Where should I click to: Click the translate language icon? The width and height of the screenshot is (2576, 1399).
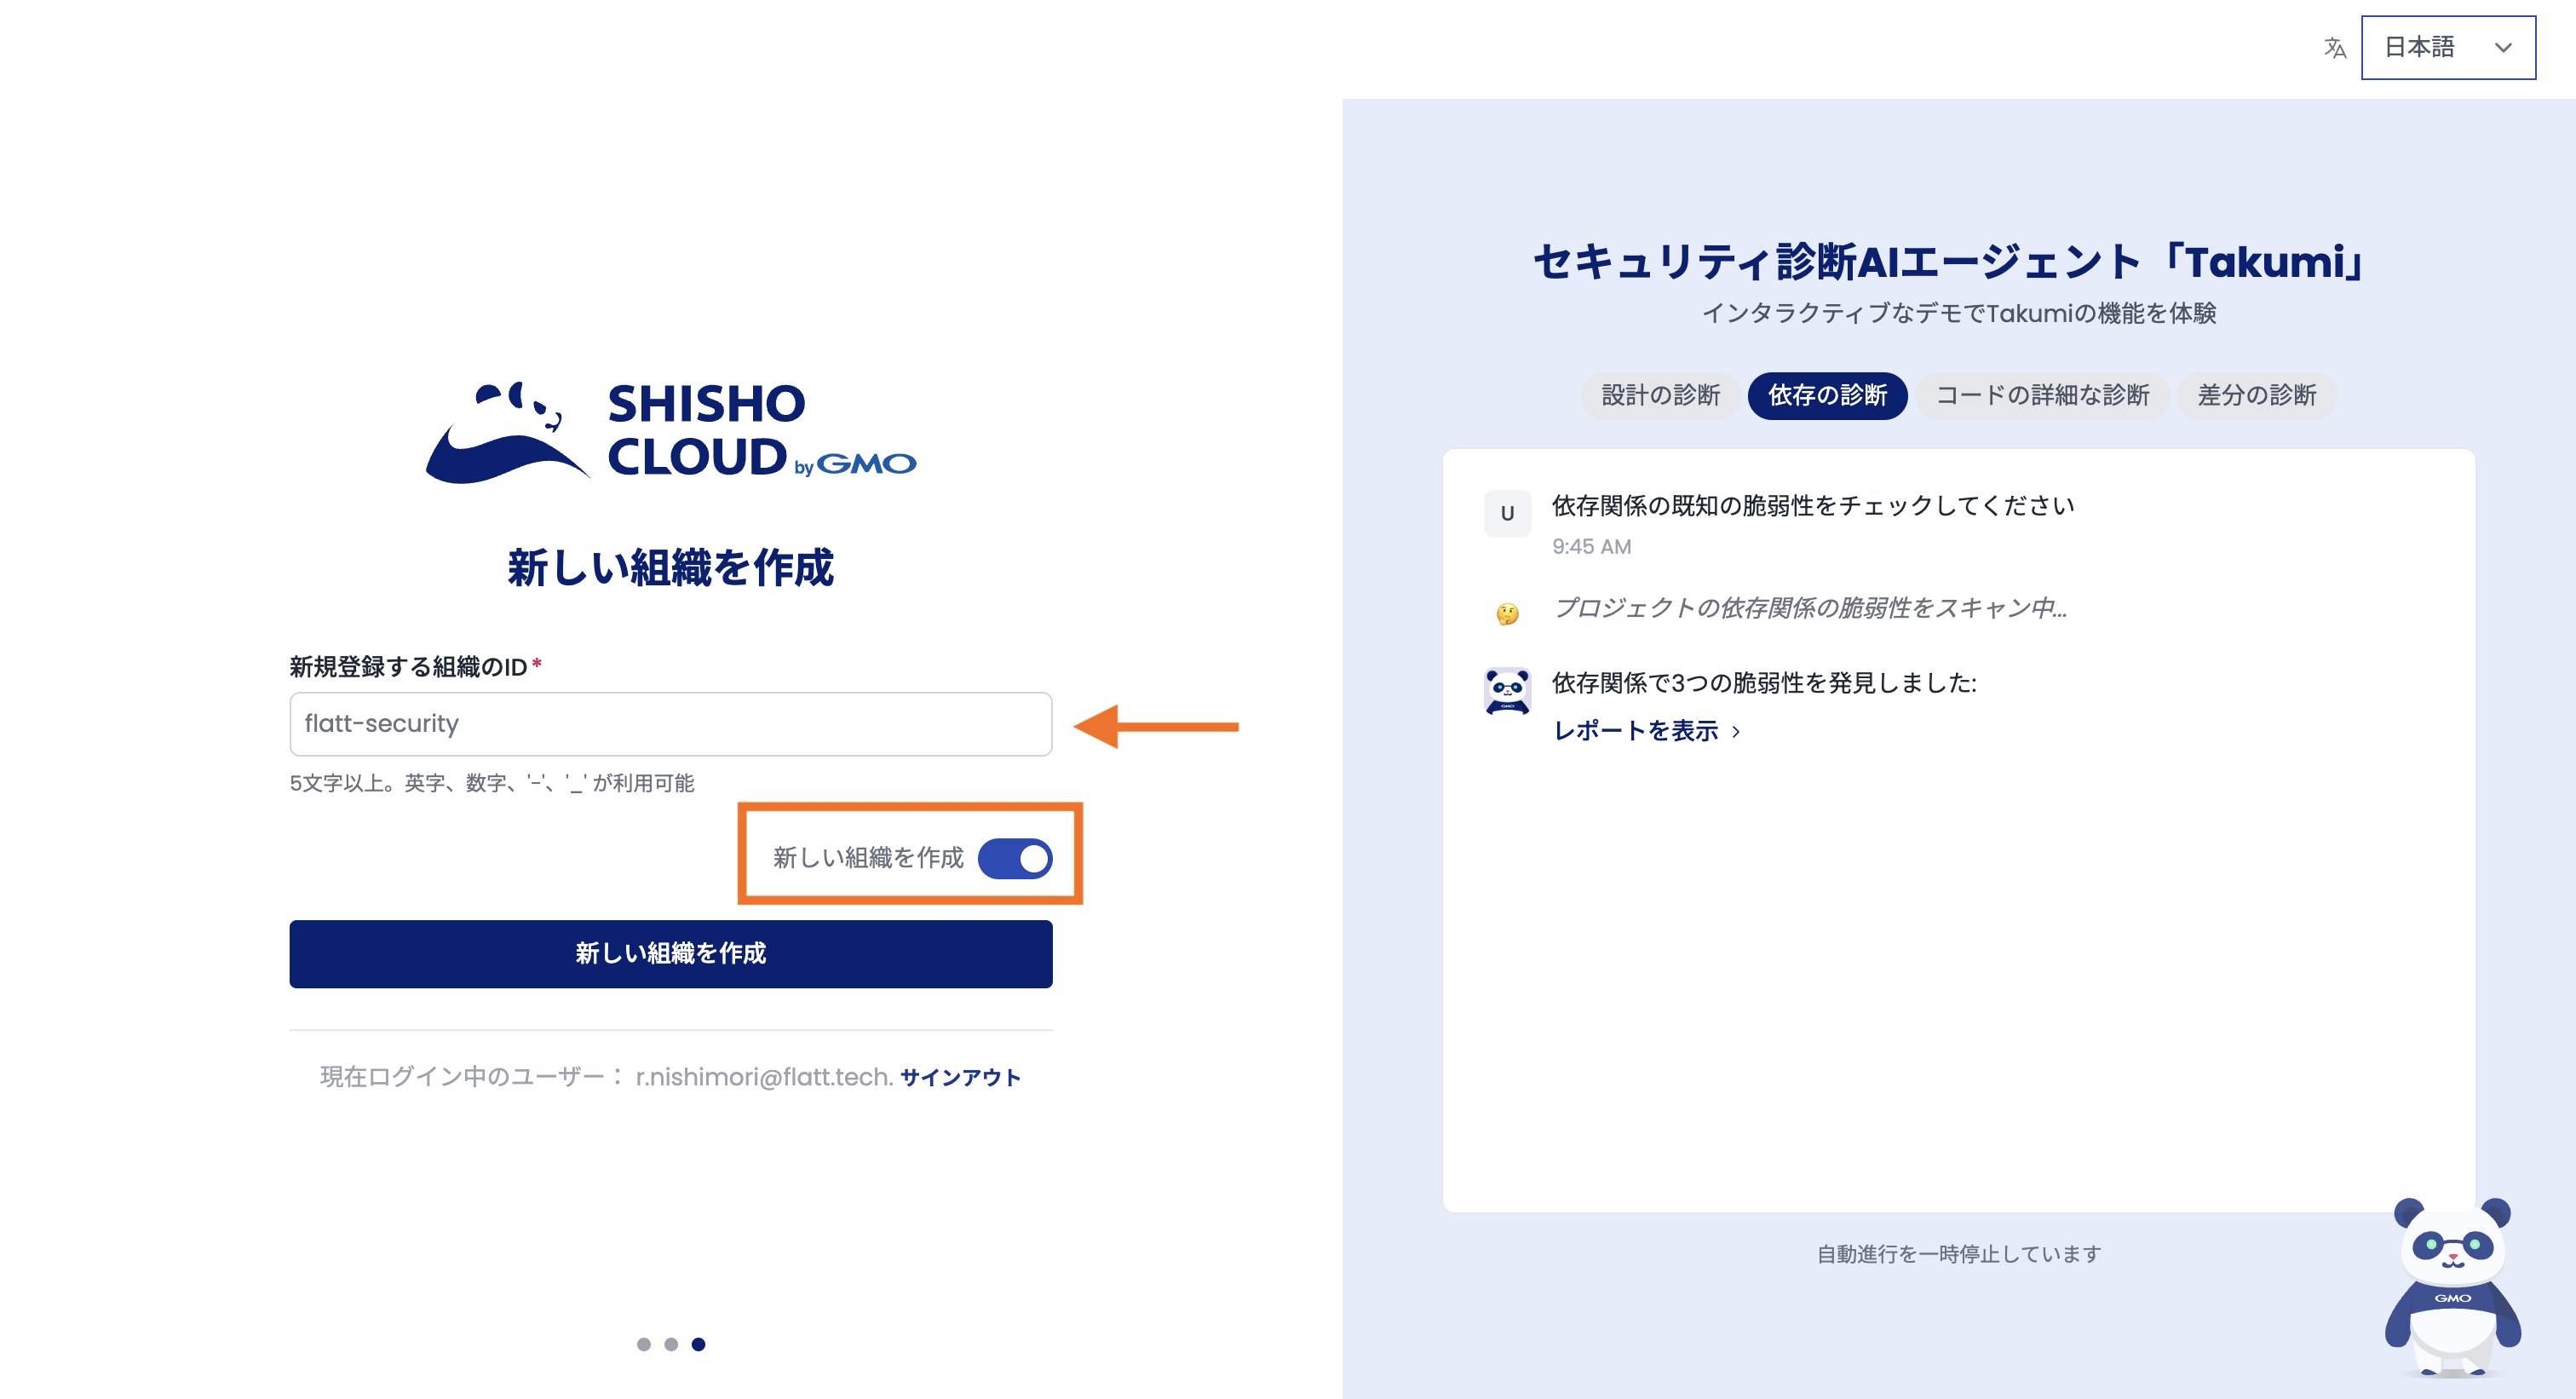2334,48
